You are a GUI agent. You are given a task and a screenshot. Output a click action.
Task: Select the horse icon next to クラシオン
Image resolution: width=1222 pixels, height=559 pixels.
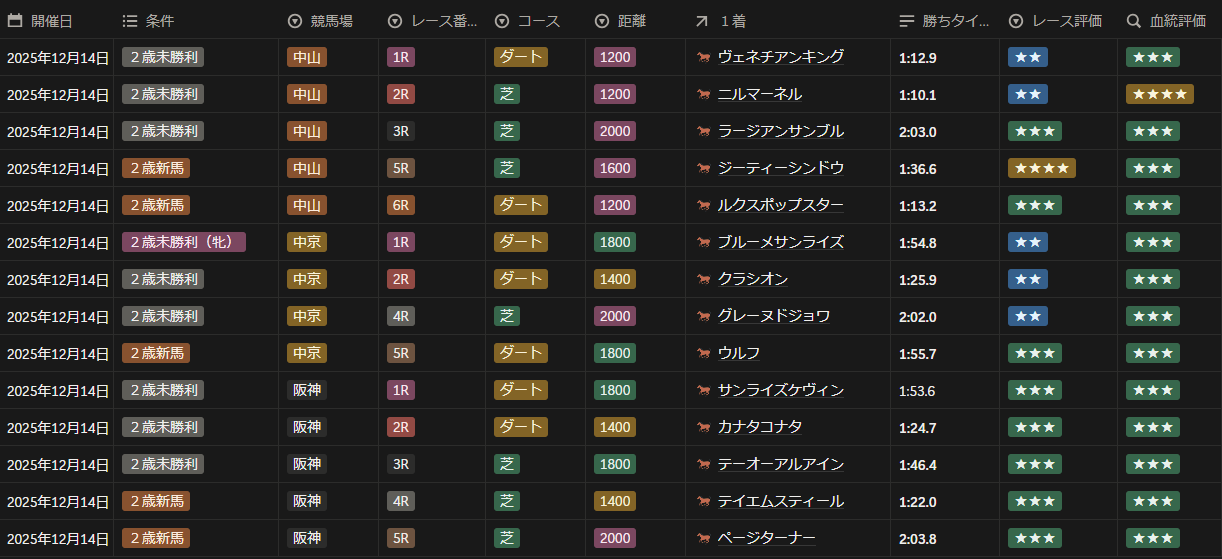(704, 279)
